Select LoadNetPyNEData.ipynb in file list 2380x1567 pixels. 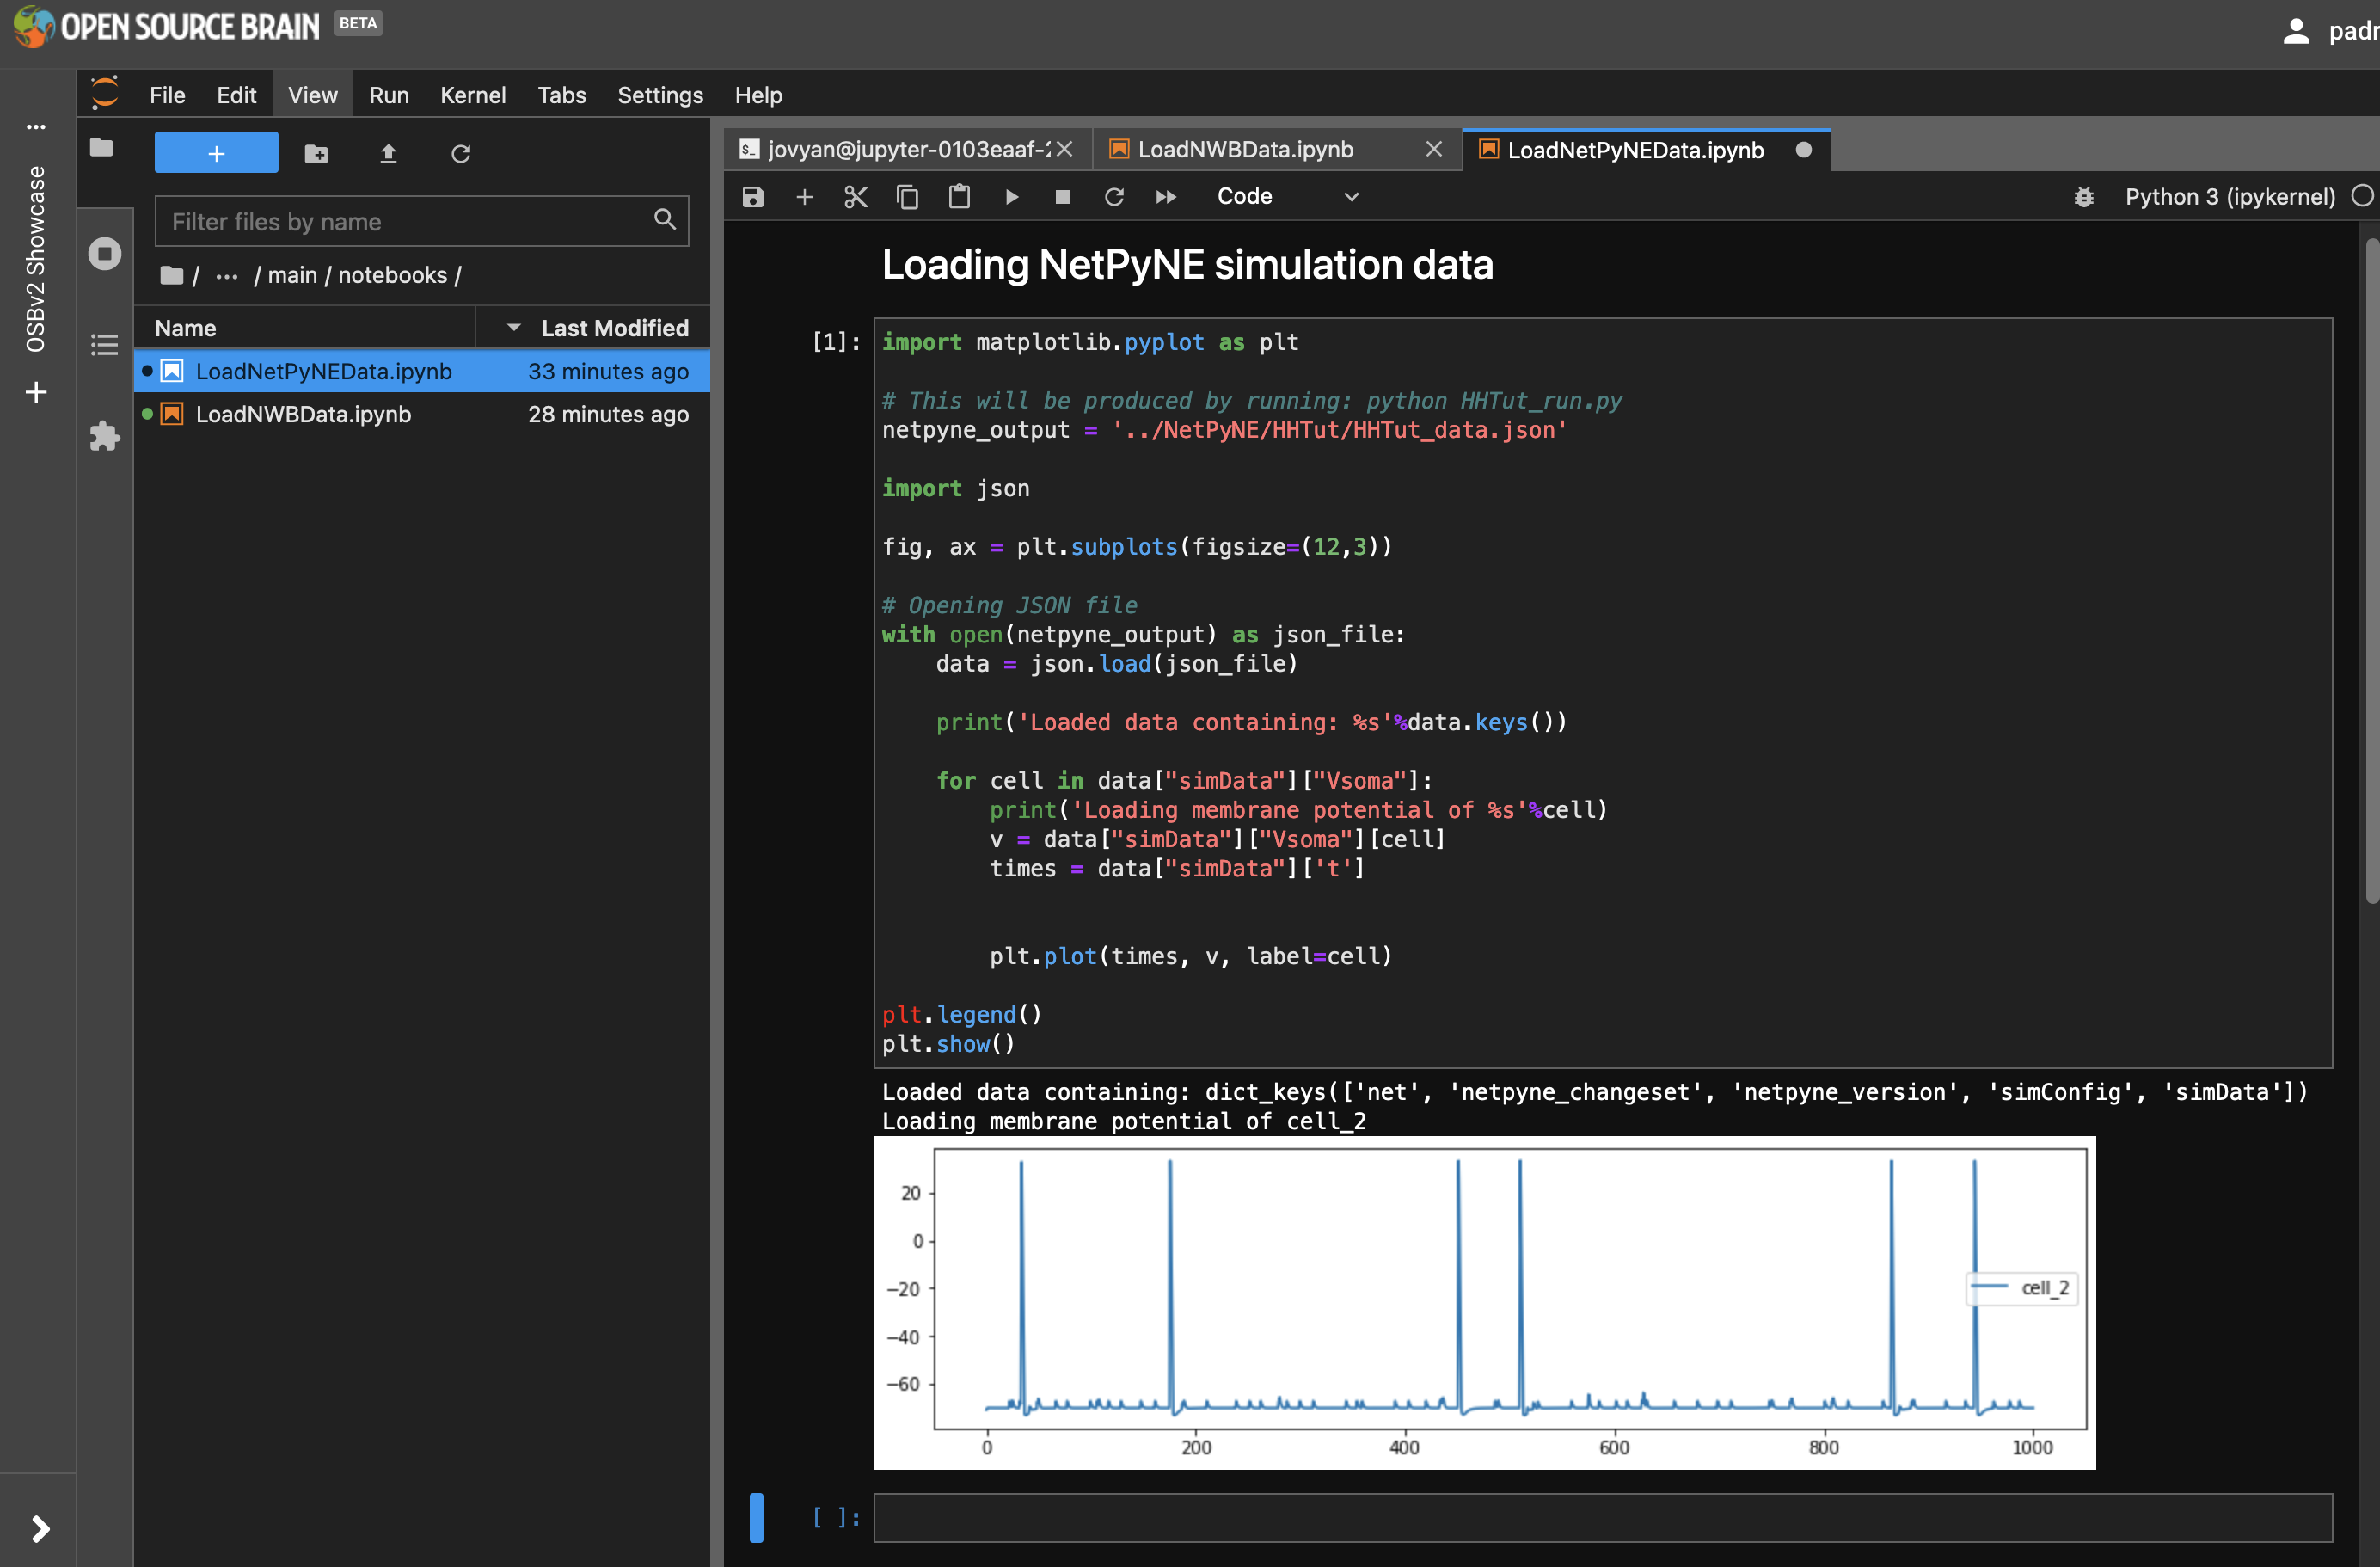422,371
